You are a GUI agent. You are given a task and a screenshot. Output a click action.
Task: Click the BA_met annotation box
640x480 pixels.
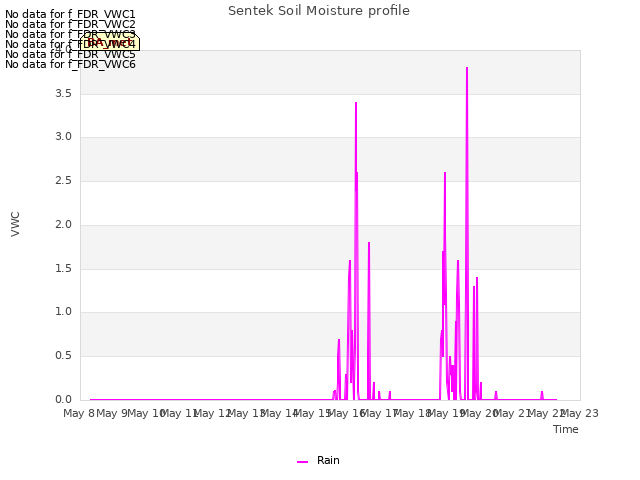(110, 42)
